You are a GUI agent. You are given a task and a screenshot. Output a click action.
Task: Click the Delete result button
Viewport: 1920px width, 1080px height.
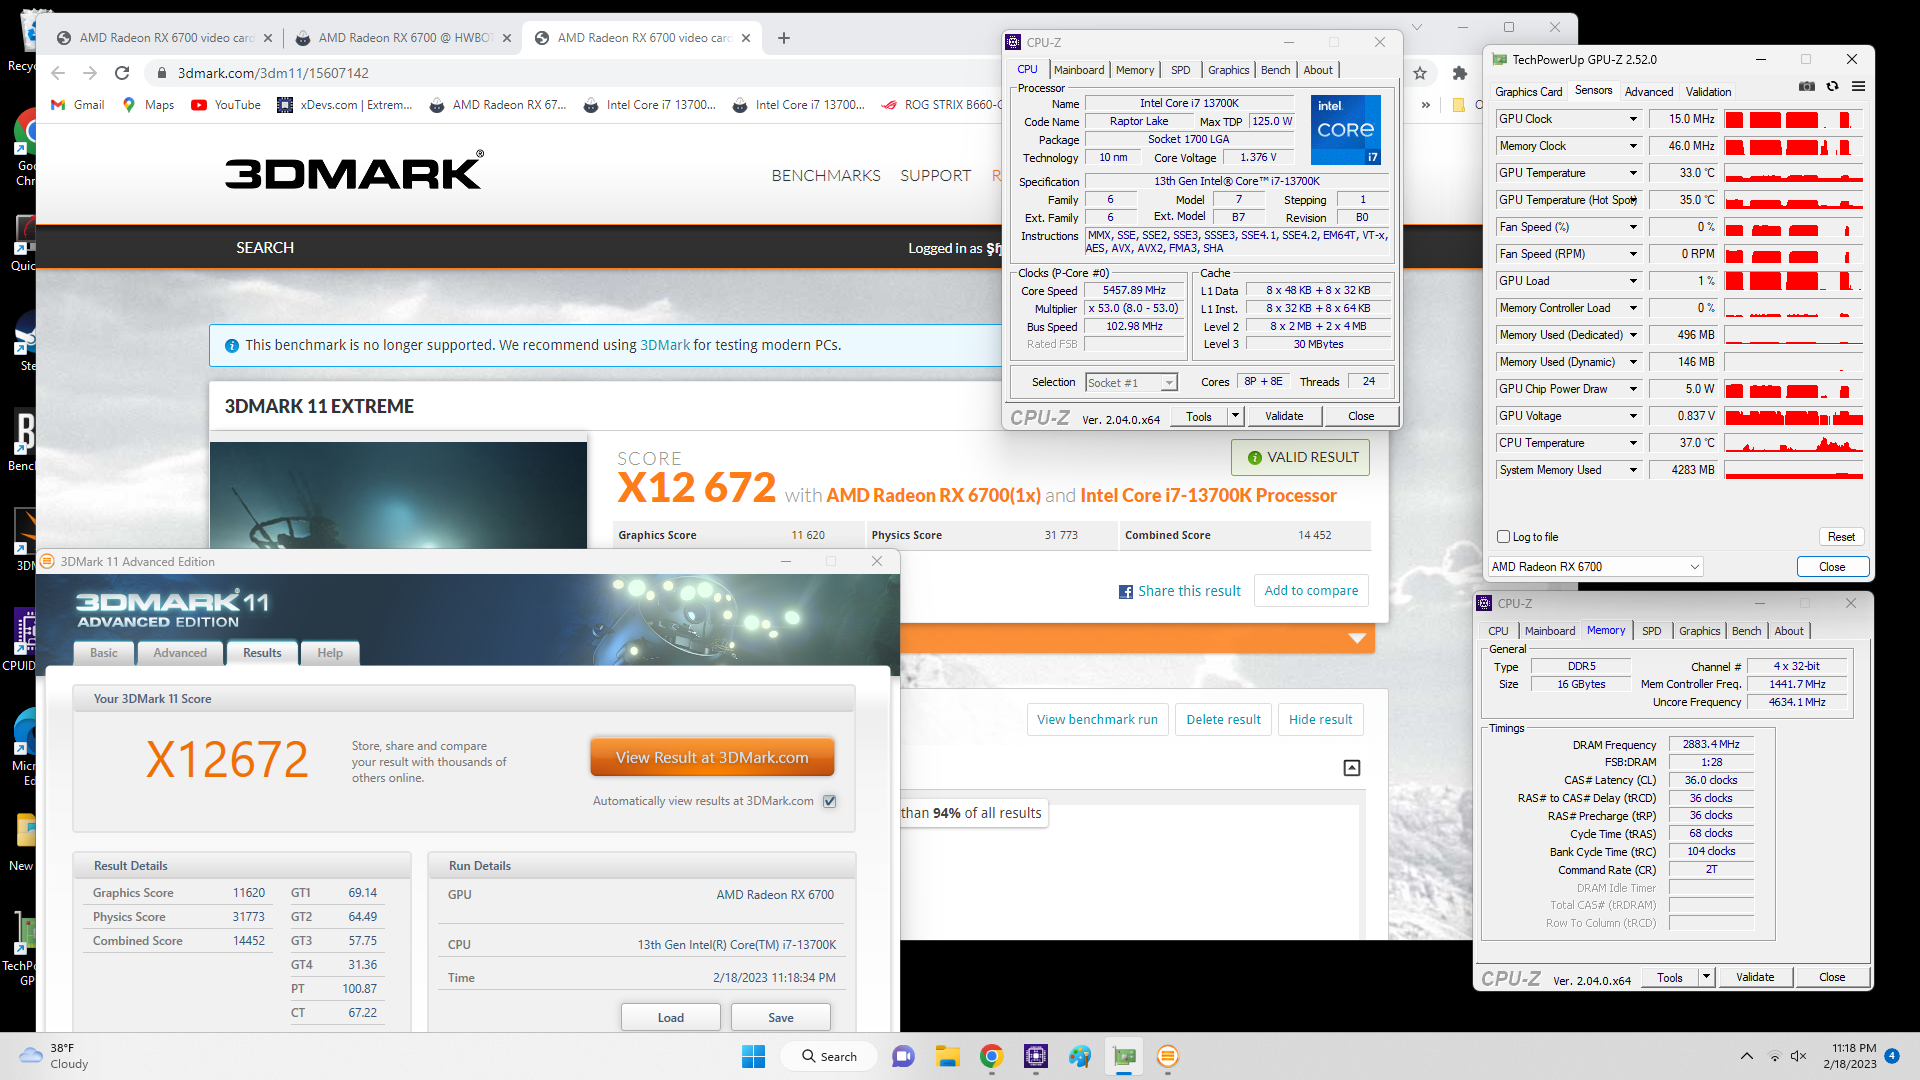[x=1223, y=719]
